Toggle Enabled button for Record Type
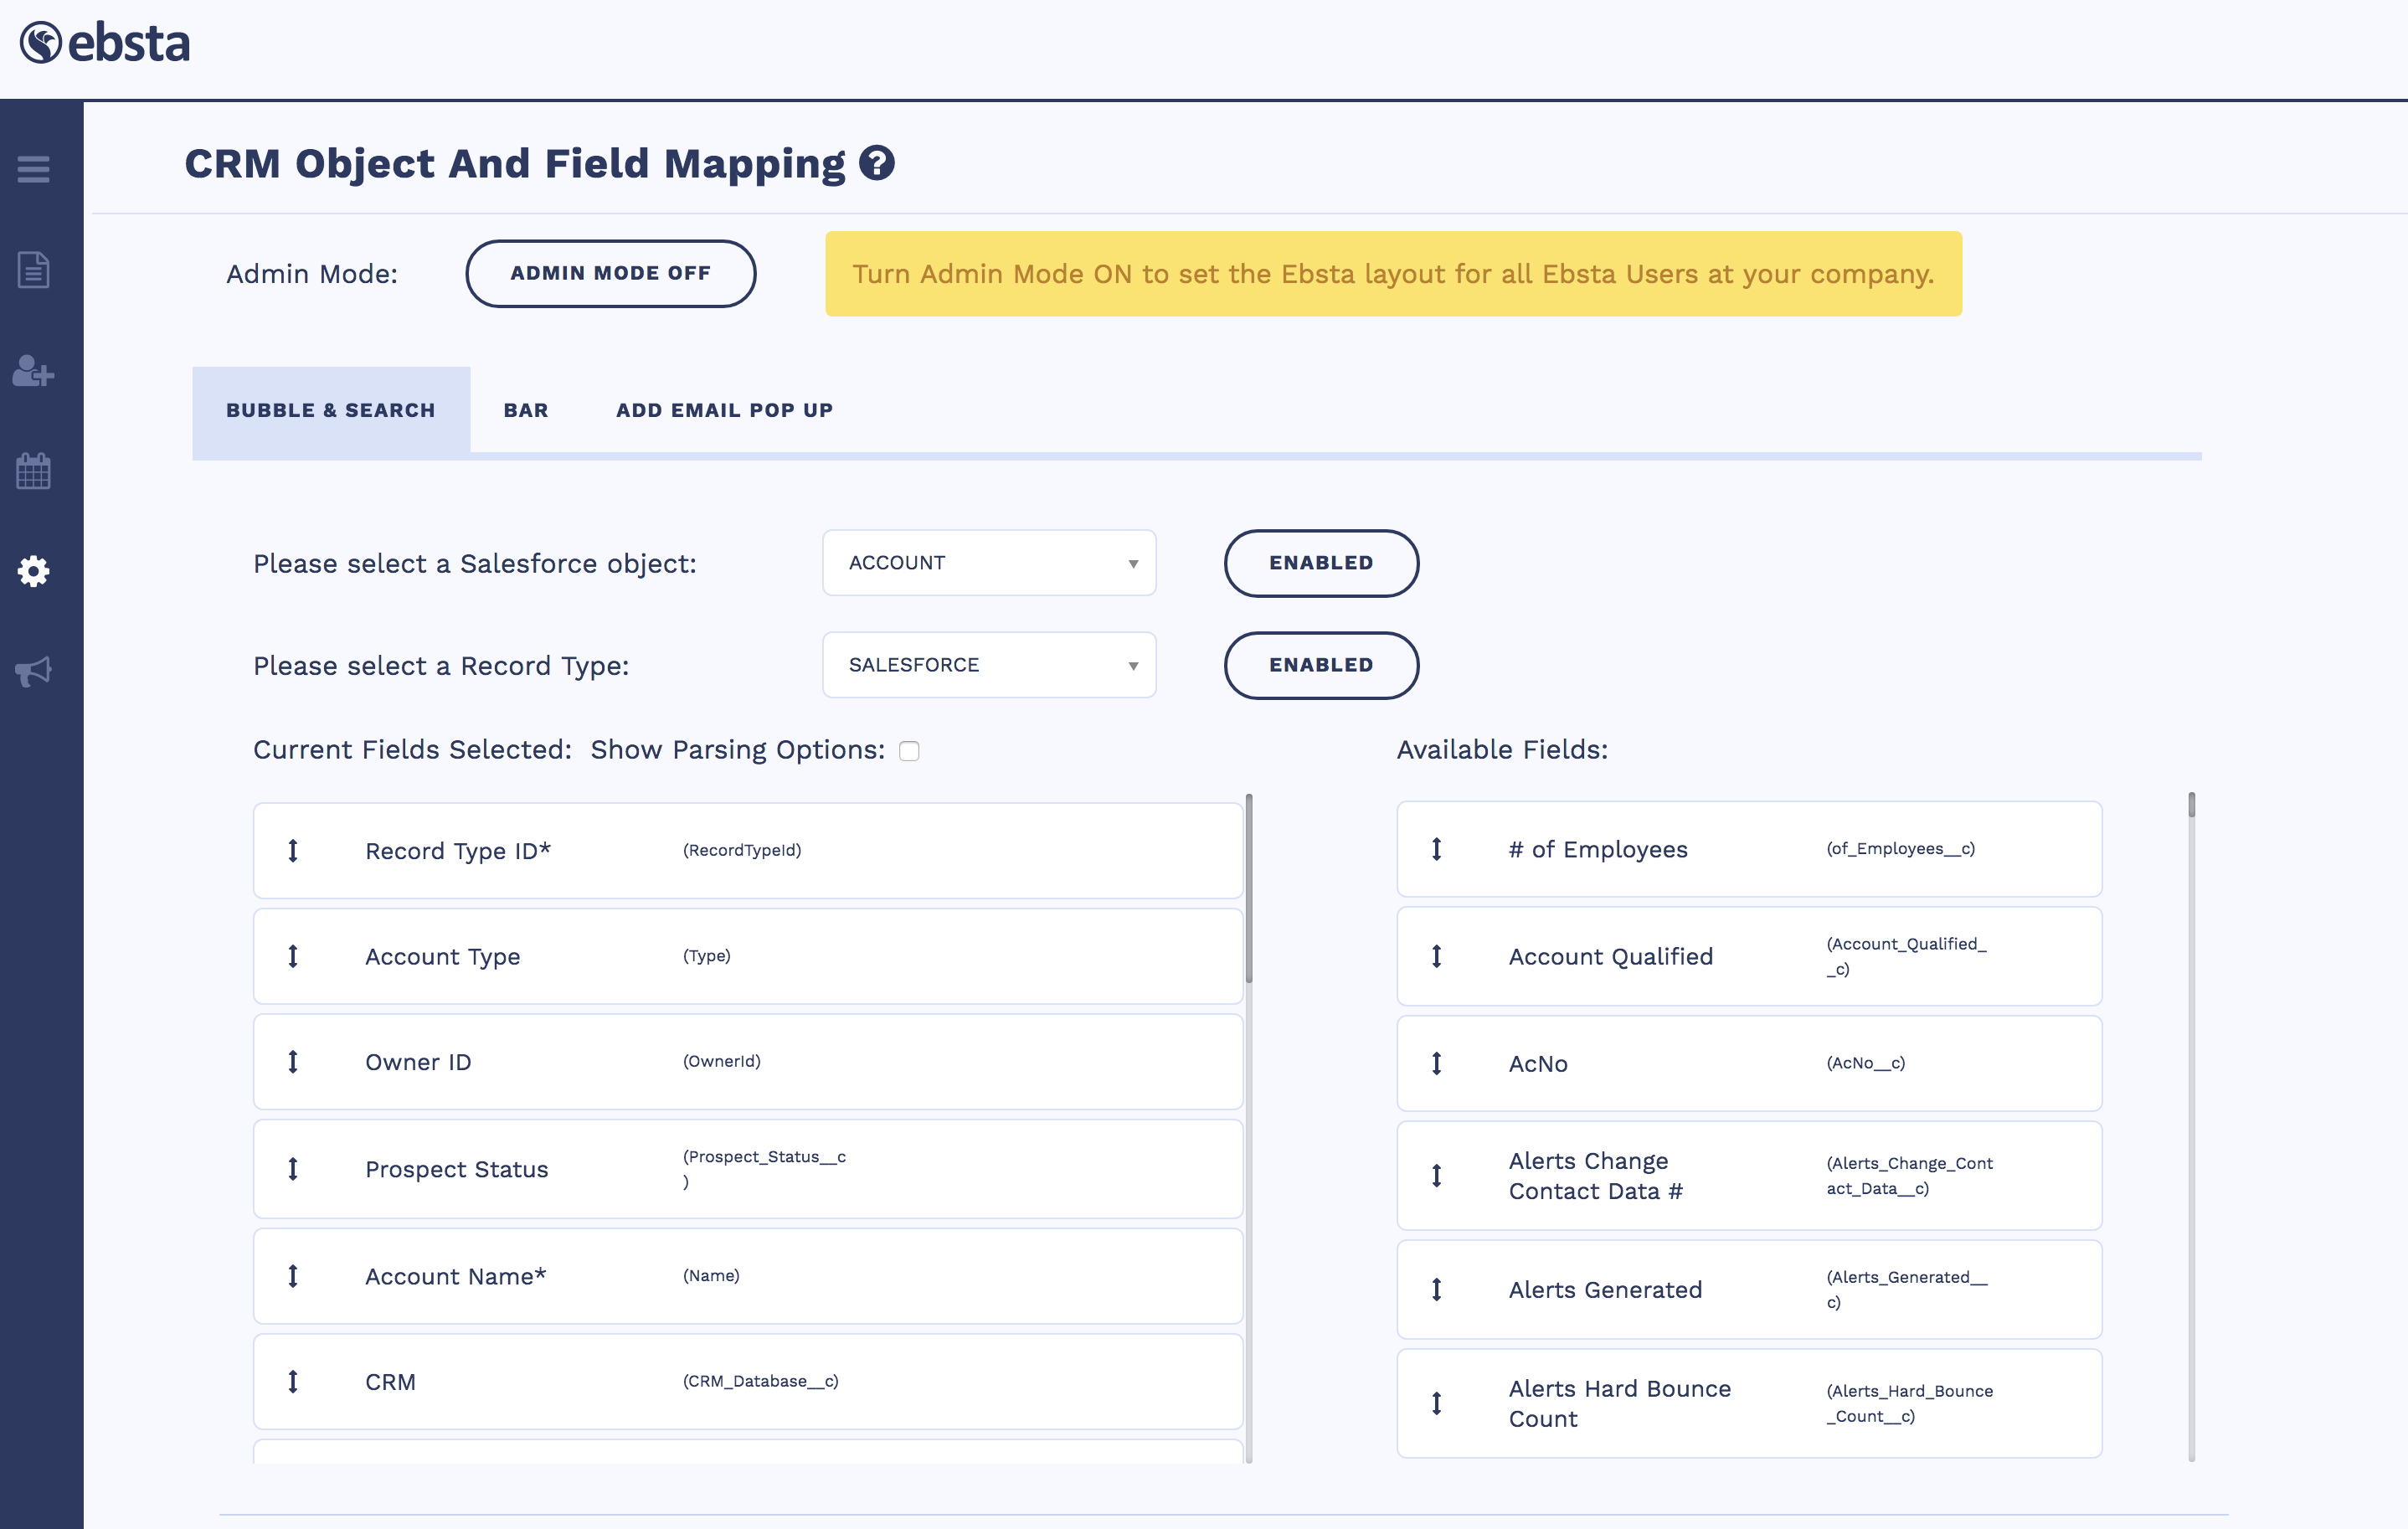This screenshot has height=1529, width=2408. (x=1320, y=665)
